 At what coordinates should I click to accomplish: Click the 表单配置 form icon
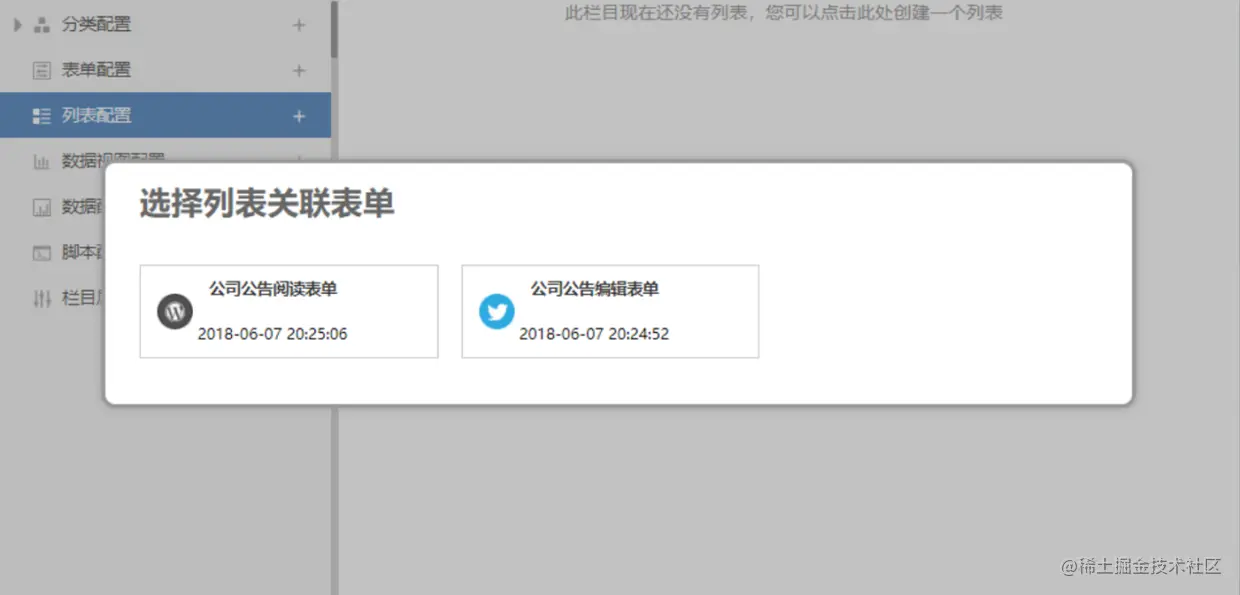tap(42, 71)
